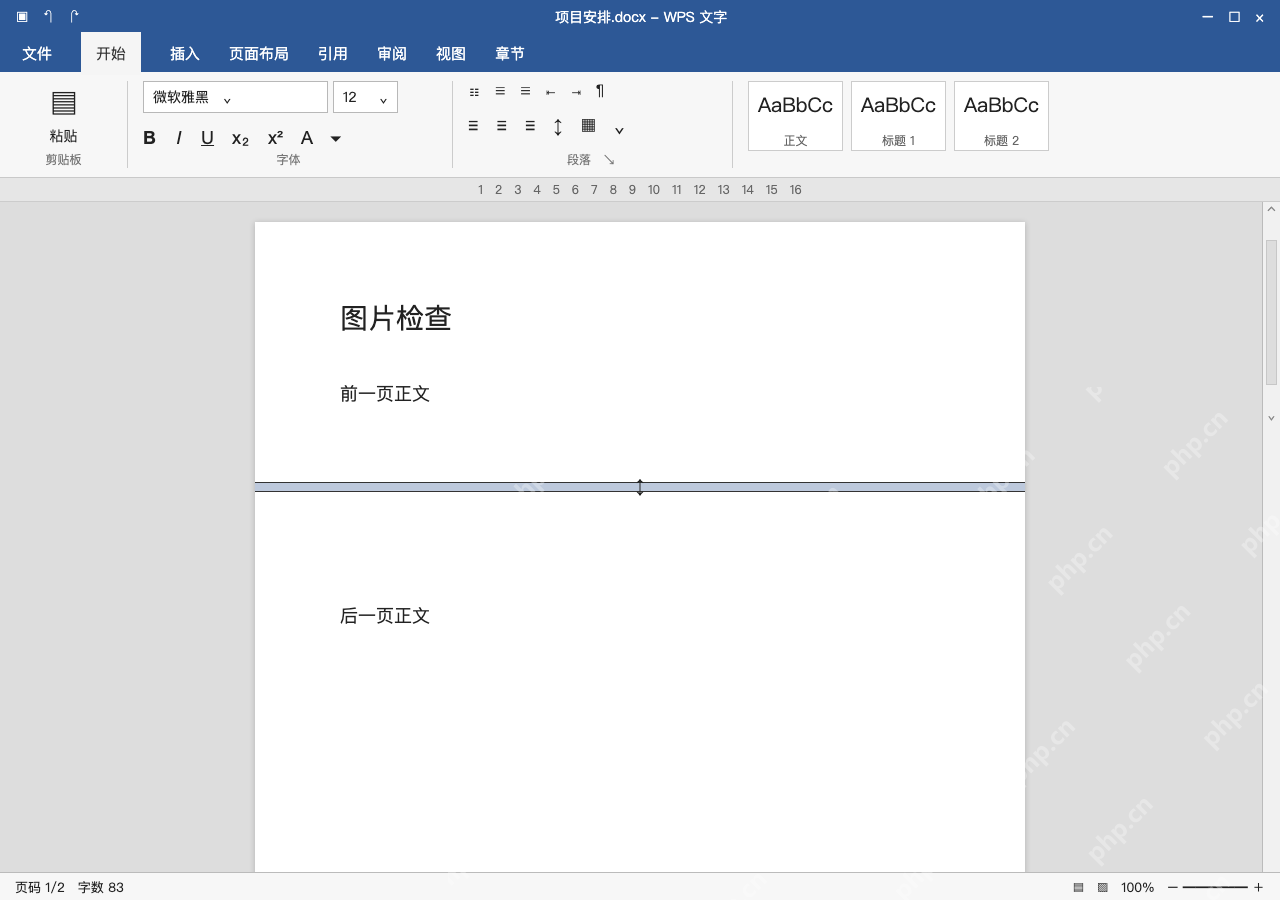Screen dimensions: 1280x900
Task: Toggle subscript formatting
Action: 240,139
